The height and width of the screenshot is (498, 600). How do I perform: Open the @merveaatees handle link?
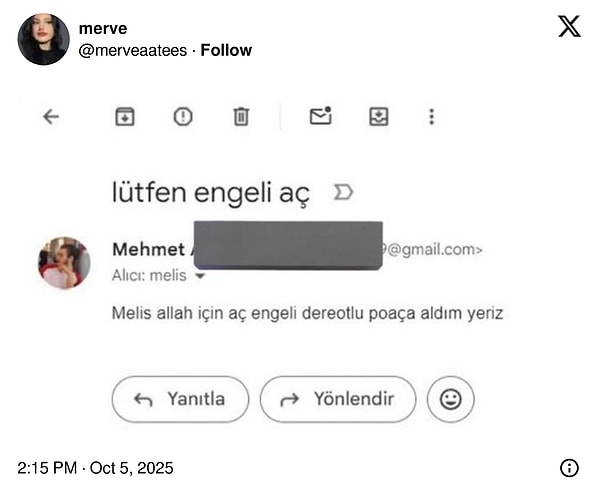tap(132, 50)
